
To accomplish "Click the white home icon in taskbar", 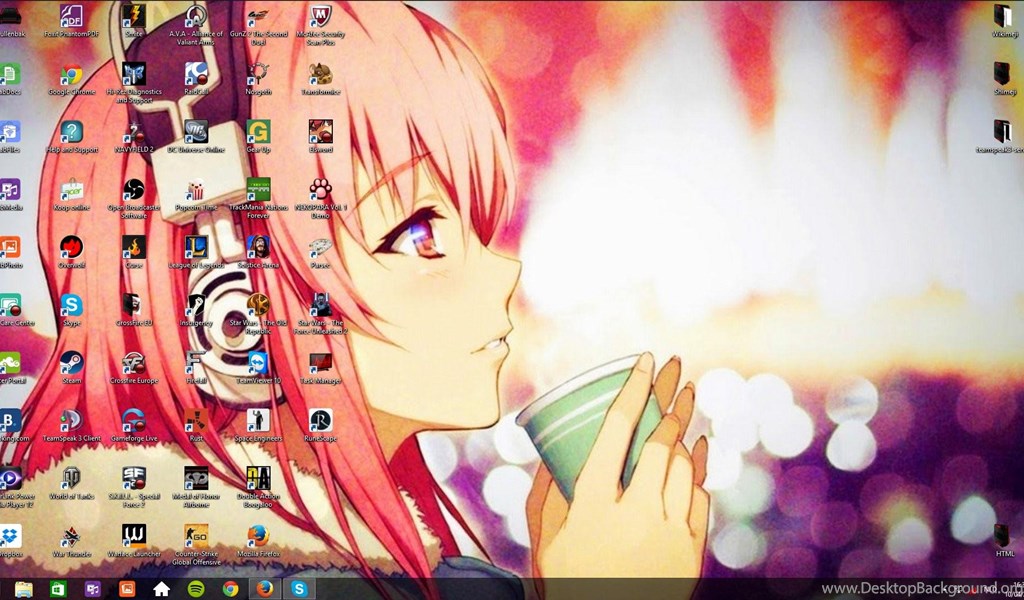I will pyautogui.click(x=161, y=589).
